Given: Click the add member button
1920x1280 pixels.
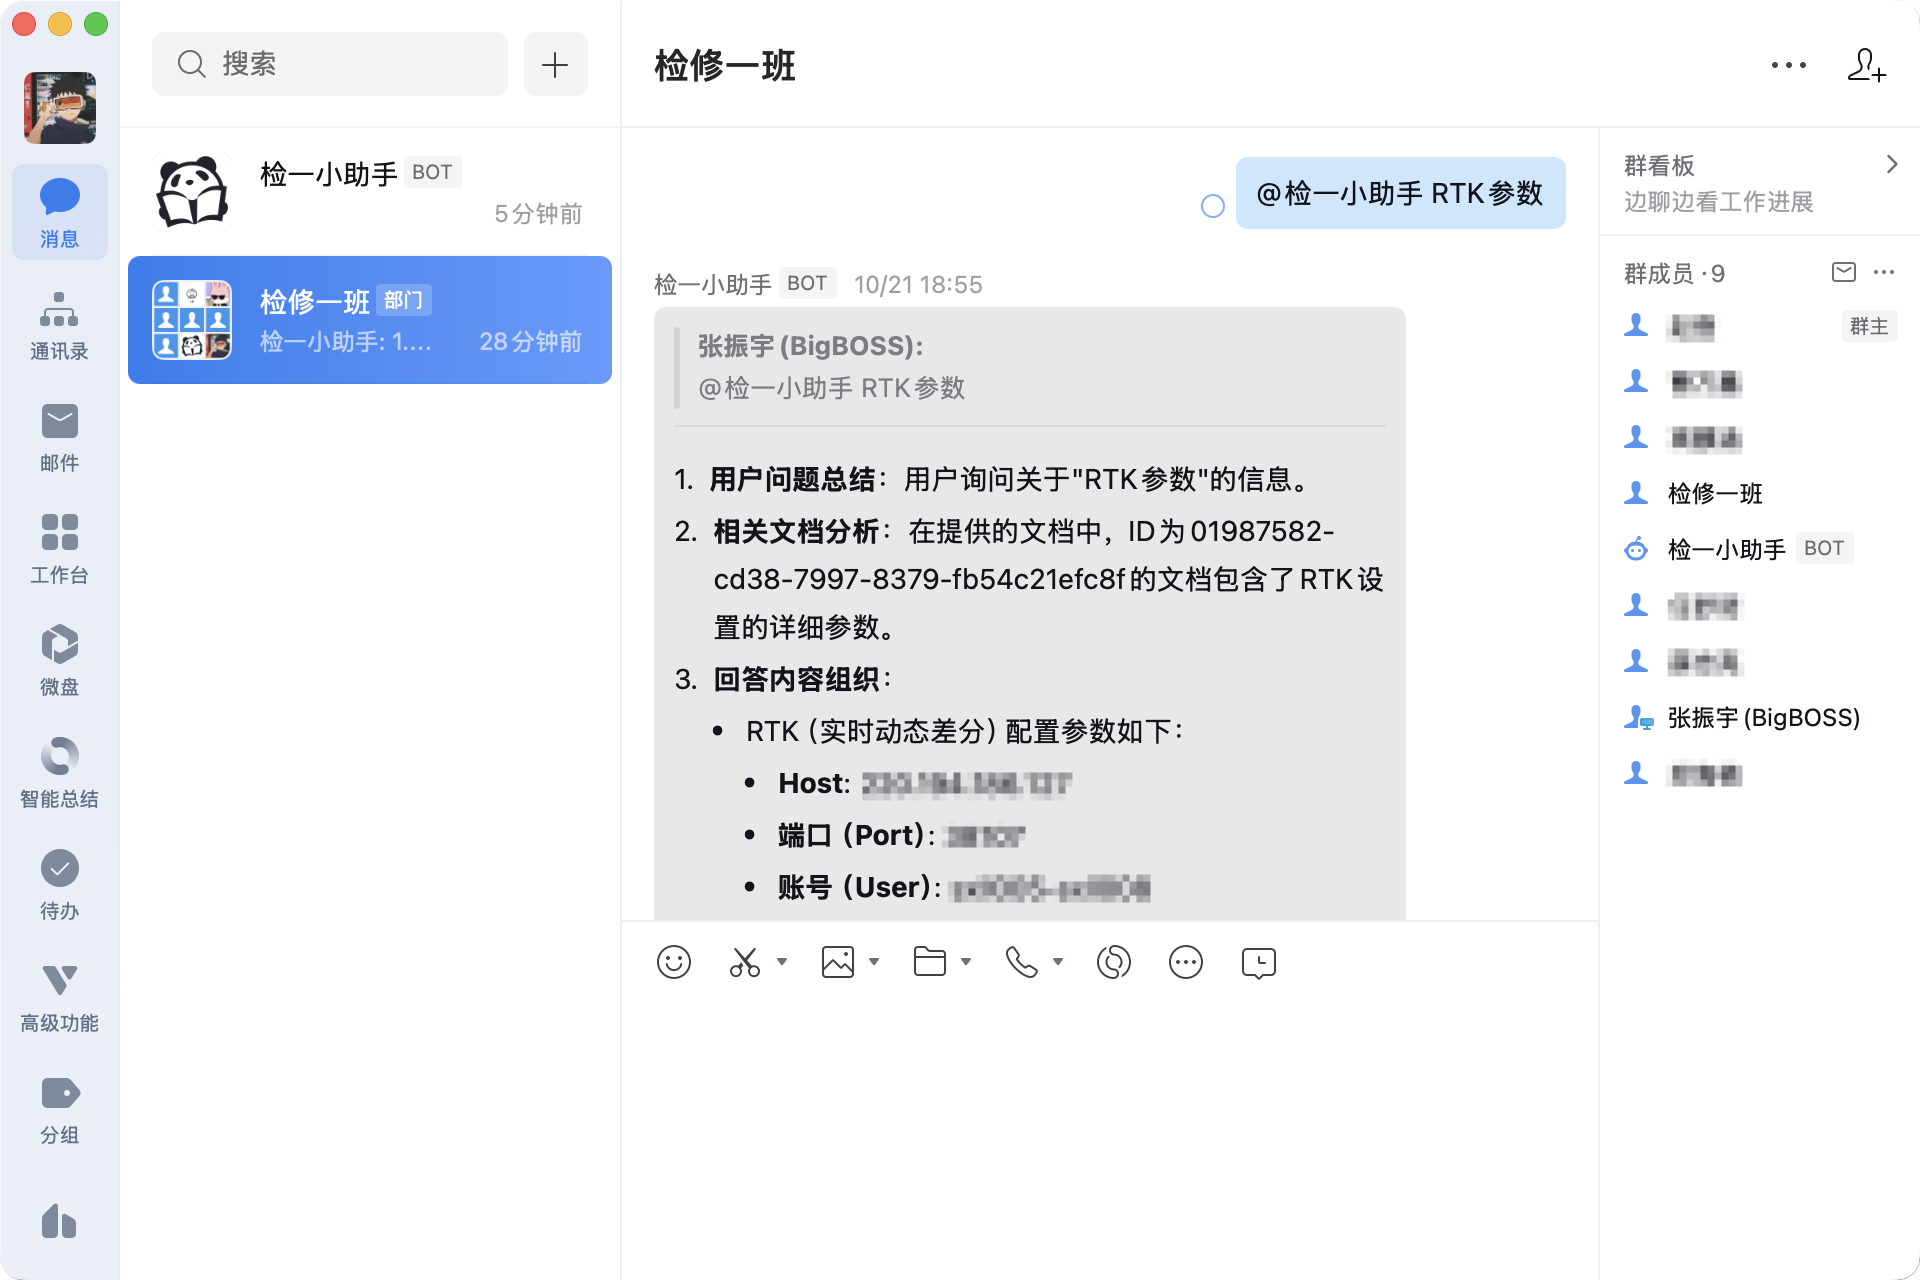Looking at the screenshot, I should [1869, 67].
